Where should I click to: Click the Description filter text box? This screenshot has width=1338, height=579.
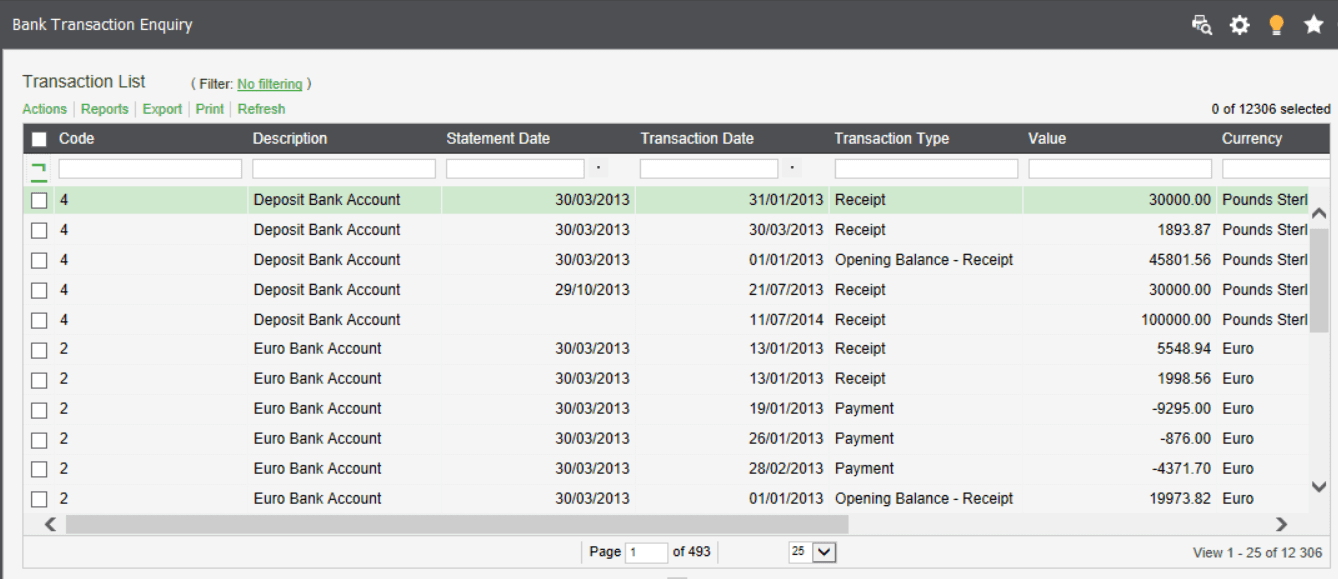[x=344, y=169]
